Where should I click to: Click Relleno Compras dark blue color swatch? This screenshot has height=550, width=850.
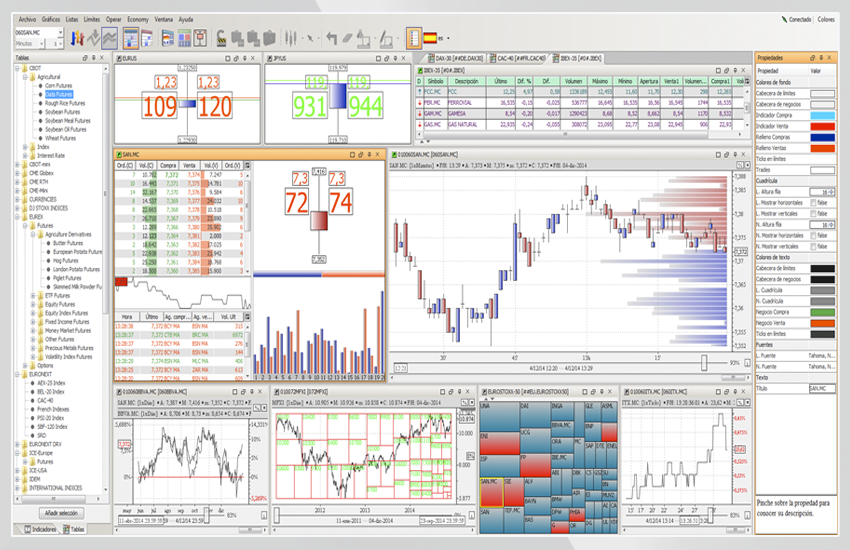822,137
